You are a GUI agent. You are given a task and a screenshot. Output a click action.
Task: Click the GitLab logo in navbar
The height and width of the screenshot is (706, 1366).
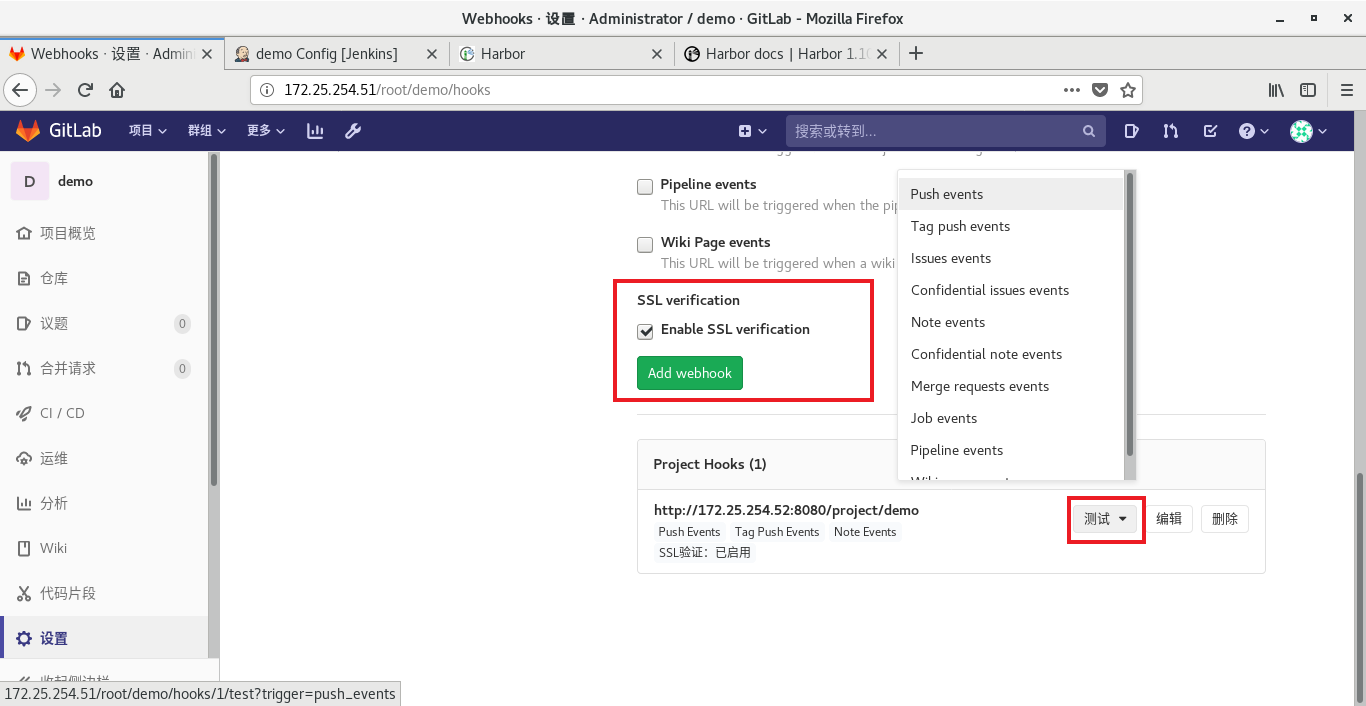pyautogui.click(x=57, y=131)
